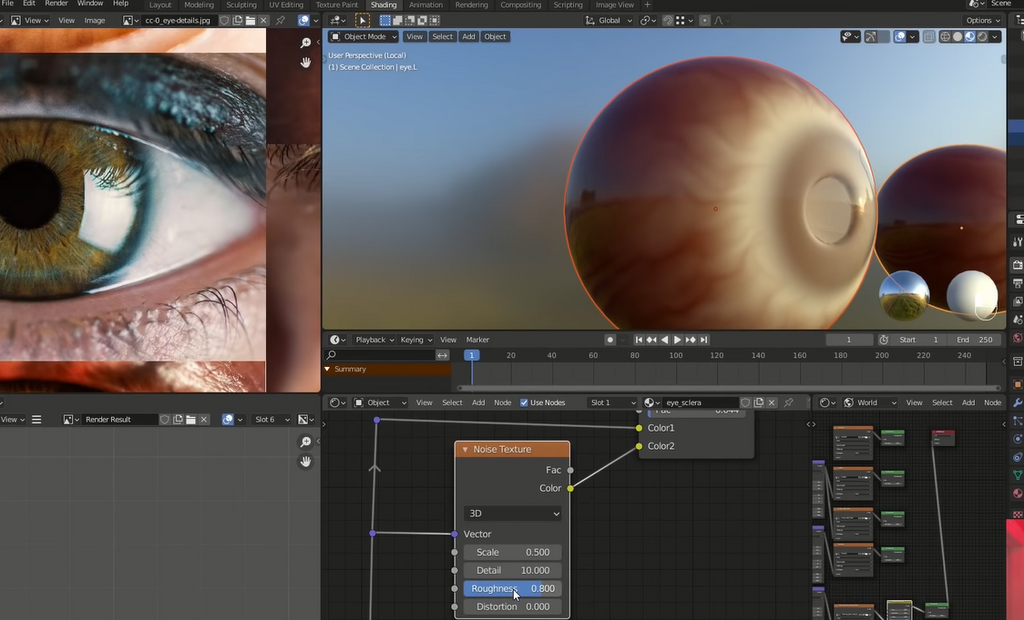This screenshot has height=620, width=1024.
Task: Open a new image with the folder icon
Action: [251, 20]
